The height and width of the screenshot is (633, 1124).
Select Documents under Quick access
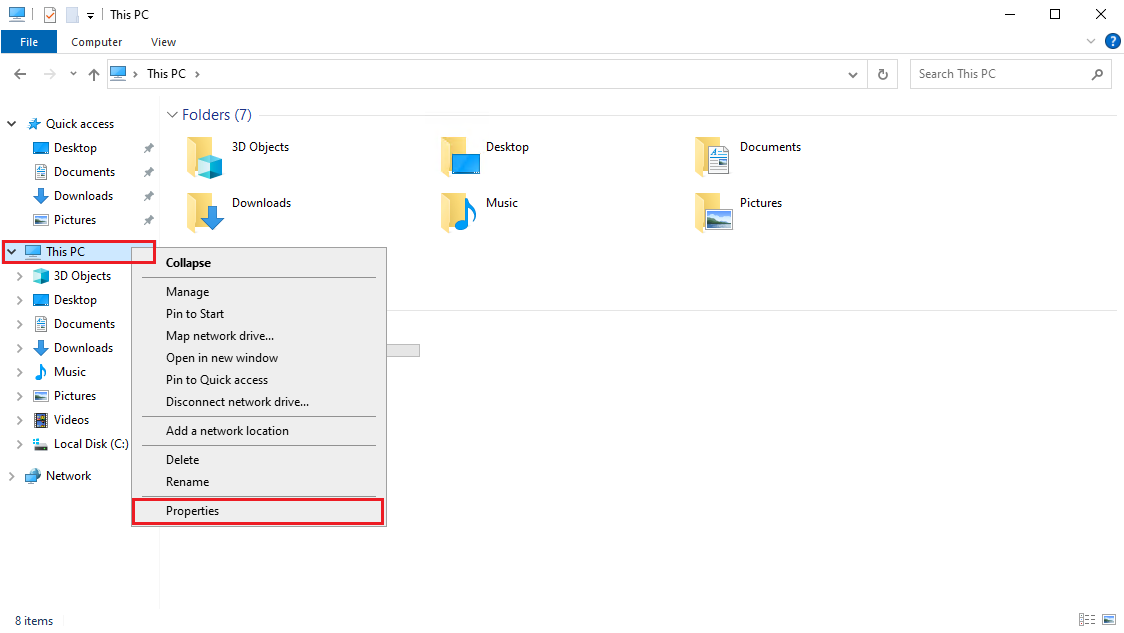point(85,172)
